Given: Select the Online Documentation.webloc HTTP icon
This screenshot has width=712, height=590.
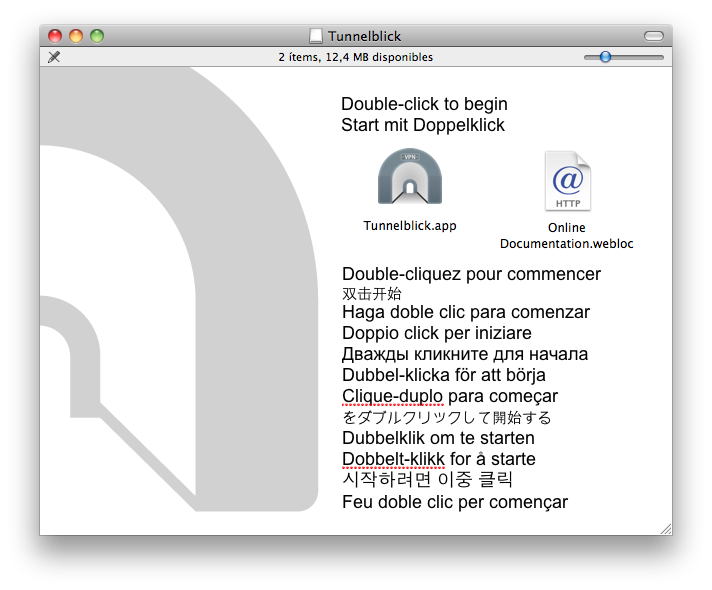Looking at the screenshot, I should 568,181.
